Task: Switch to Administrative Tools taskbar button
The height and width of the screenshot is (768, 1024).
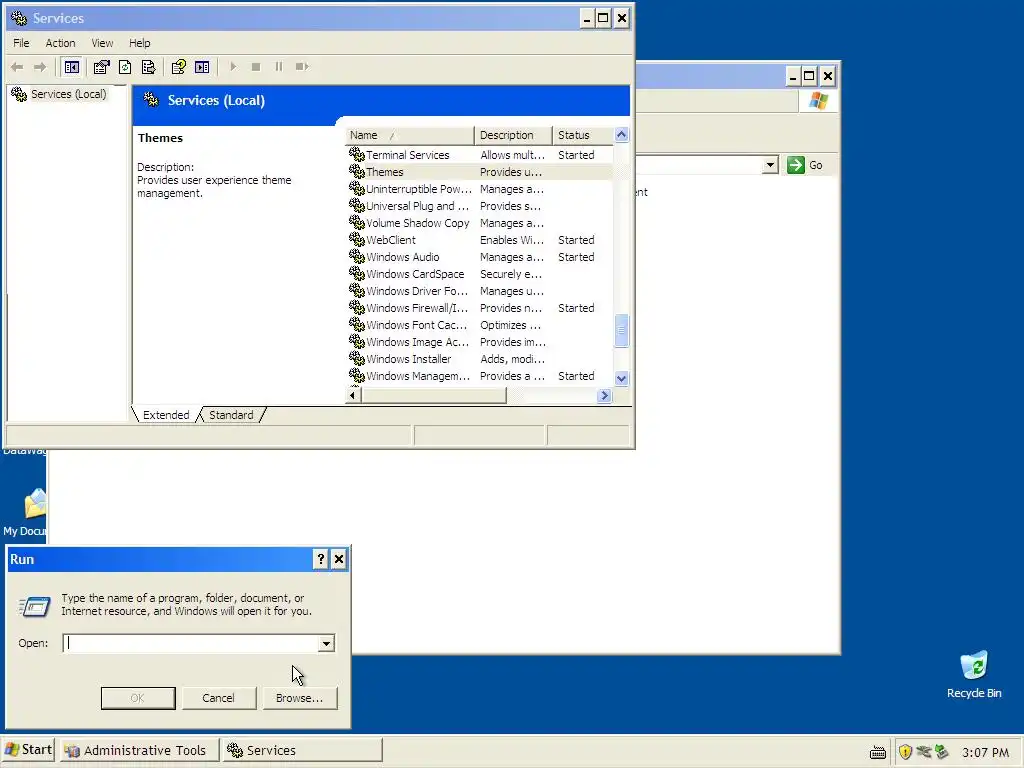Action: [x=139, y=750]
